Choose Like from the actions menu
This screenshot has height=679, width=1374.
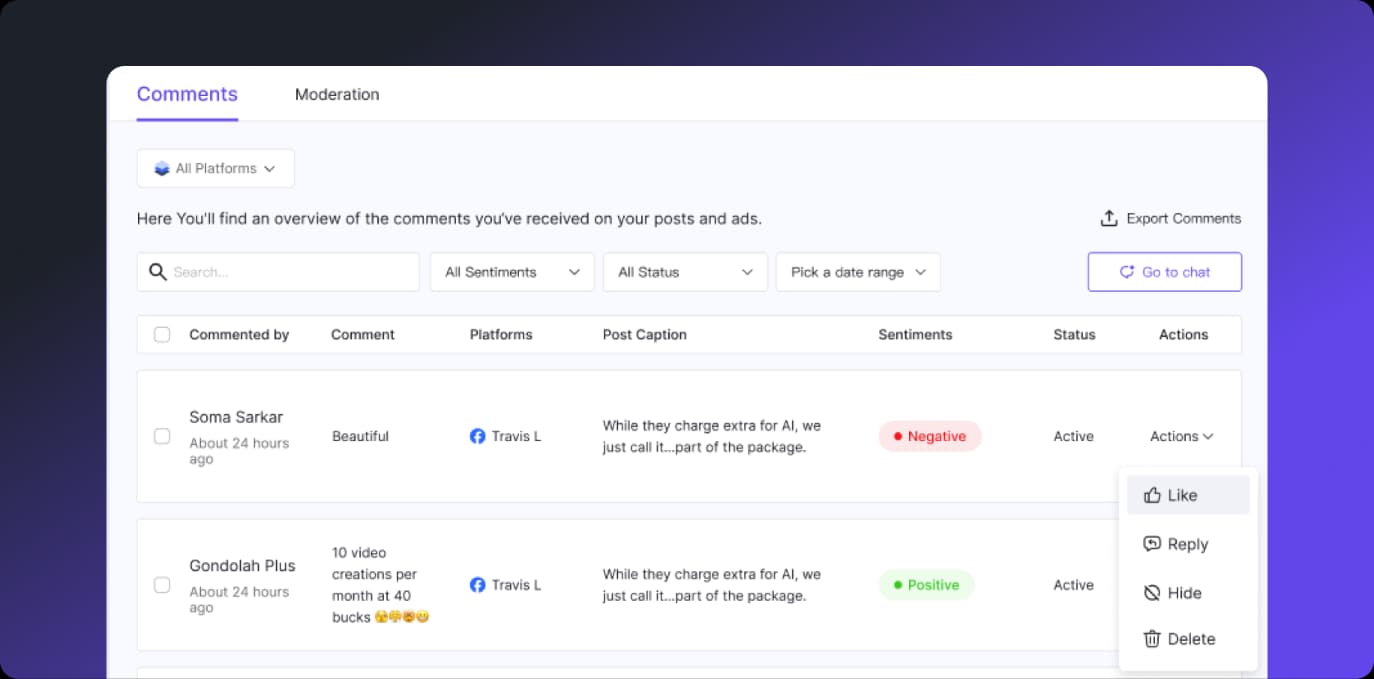pos(1188,495)
